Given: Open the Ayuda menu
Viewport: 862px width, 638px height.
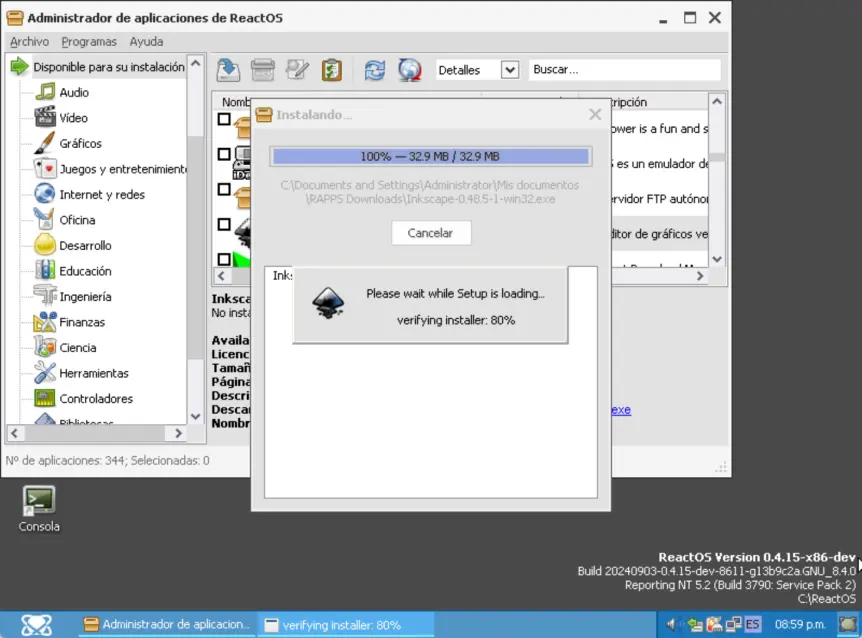Looking at the screenshot, I should point(146,42).
